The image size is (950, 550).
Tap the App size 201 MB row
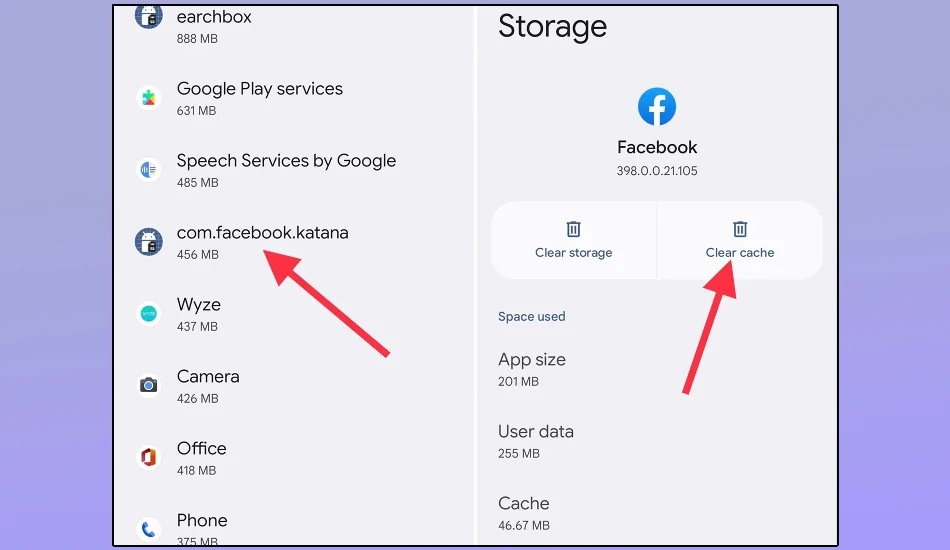tap(657, 369)
